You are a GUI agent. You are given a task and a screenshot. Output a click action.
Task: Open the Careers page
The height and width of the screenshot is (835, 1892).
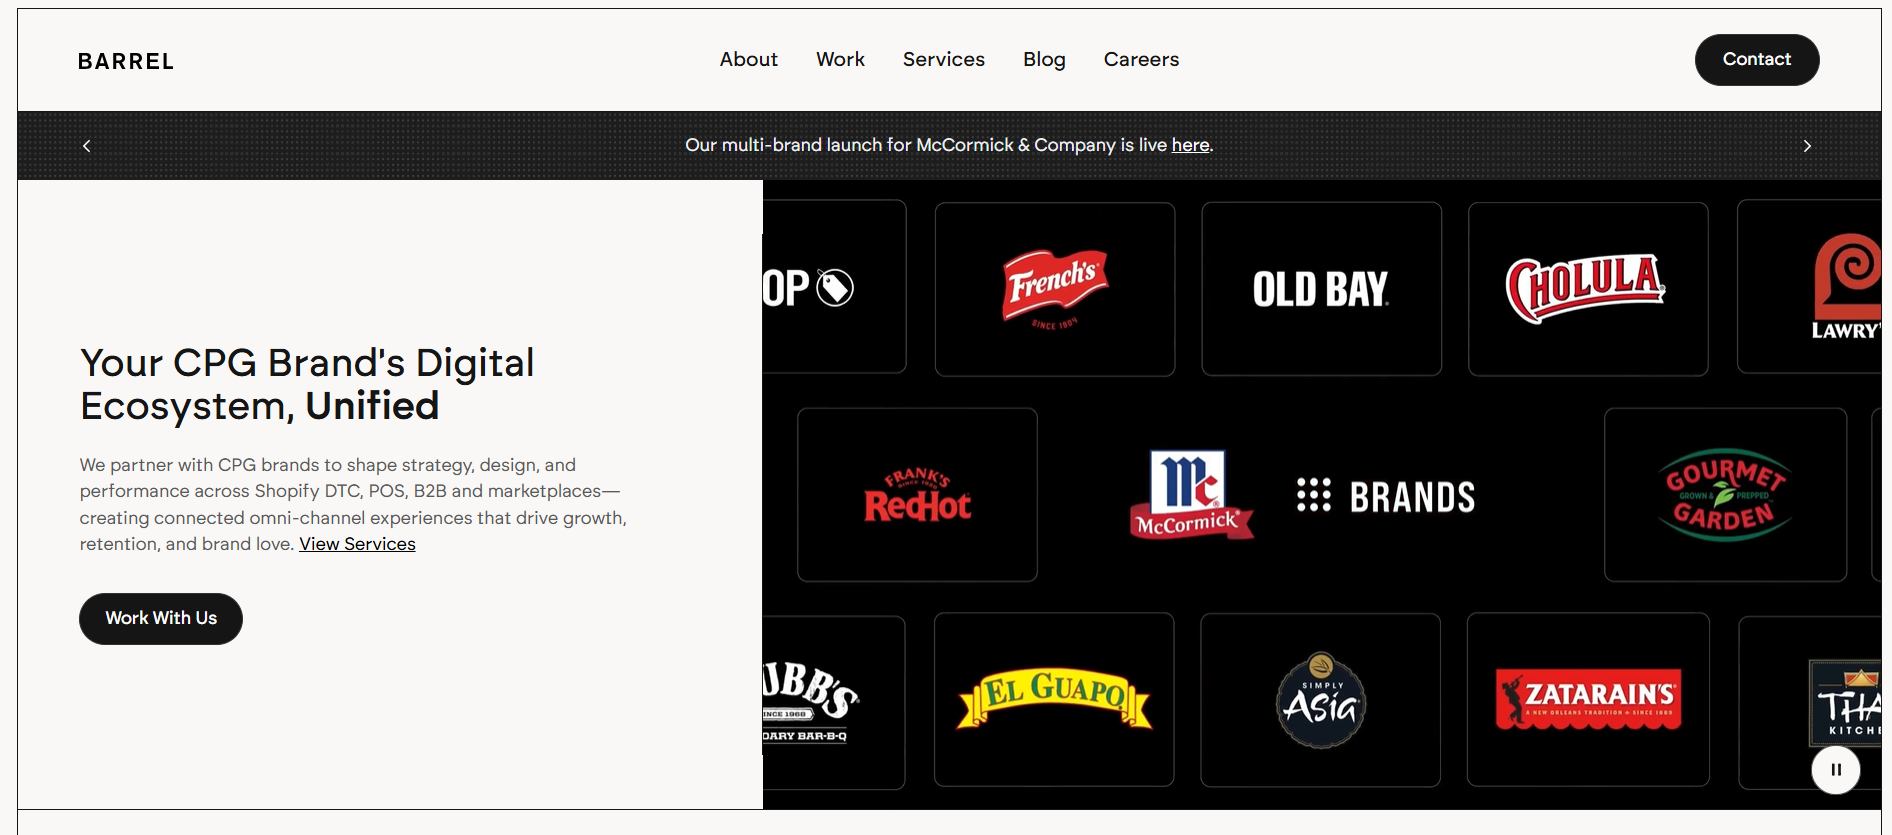1141,59
